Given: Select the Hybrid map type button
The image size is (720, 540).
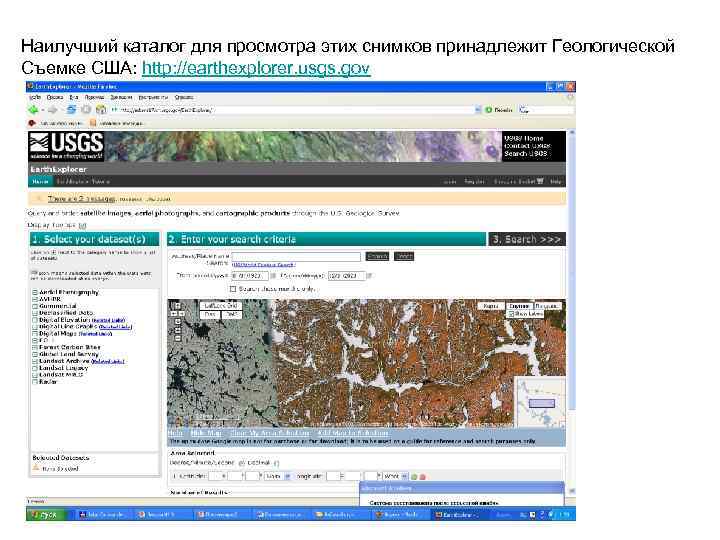Looking at the screenshot, I should click(x=547, y=306).
